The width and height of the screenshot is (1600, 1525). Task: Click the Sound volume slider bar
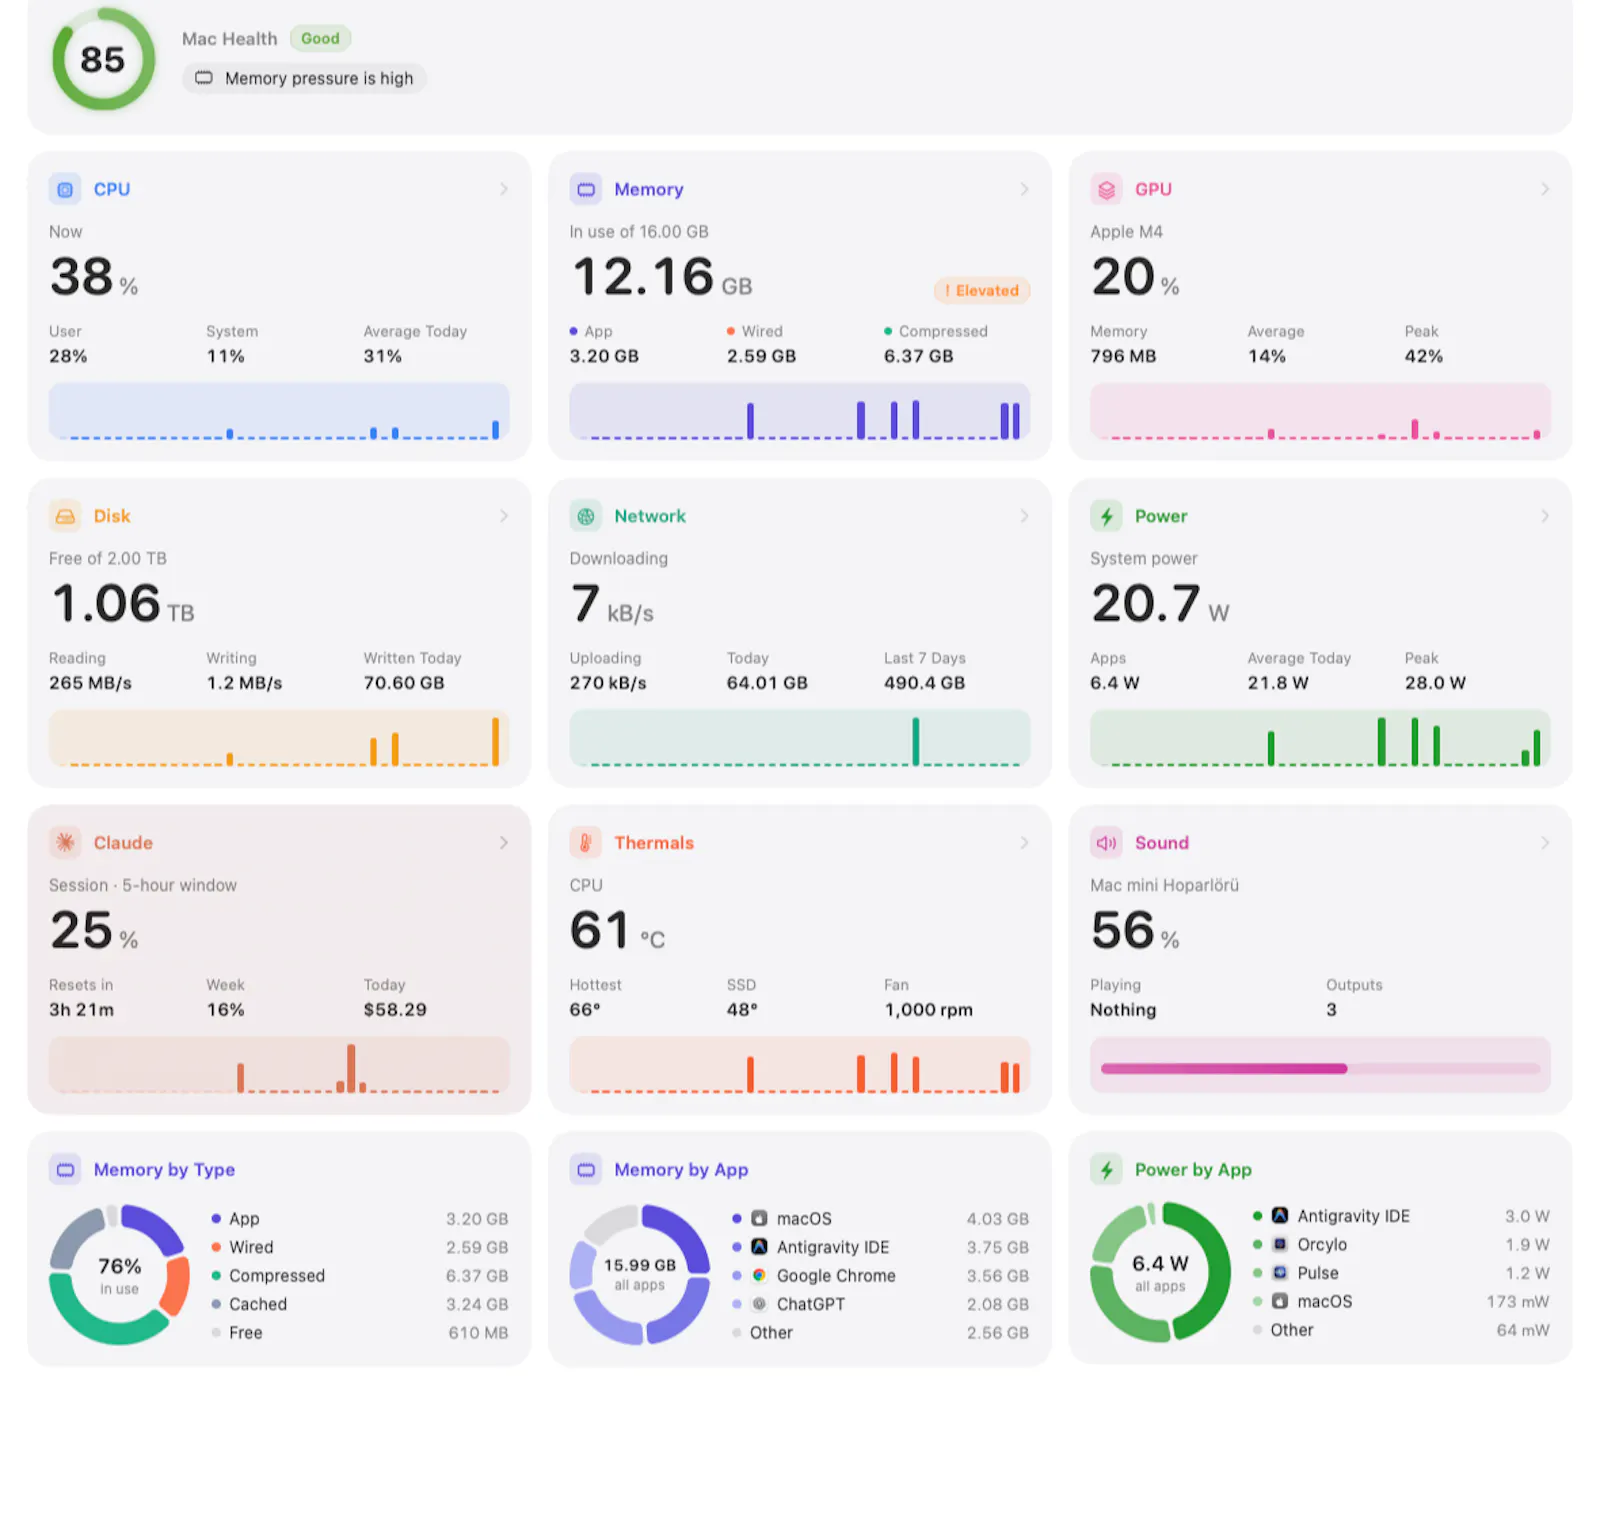[1320, 1068]
